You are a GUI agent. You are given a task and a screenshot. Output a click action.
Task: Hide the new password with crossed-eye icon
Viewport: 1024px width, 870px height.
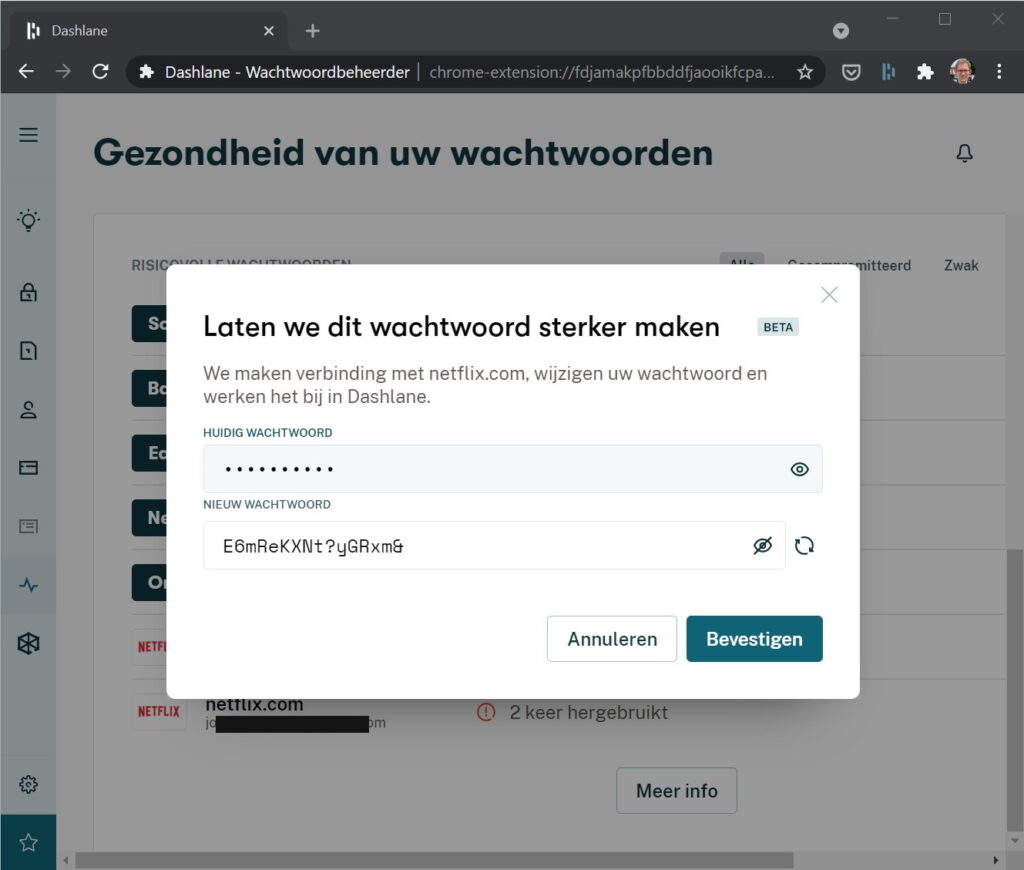762,545
